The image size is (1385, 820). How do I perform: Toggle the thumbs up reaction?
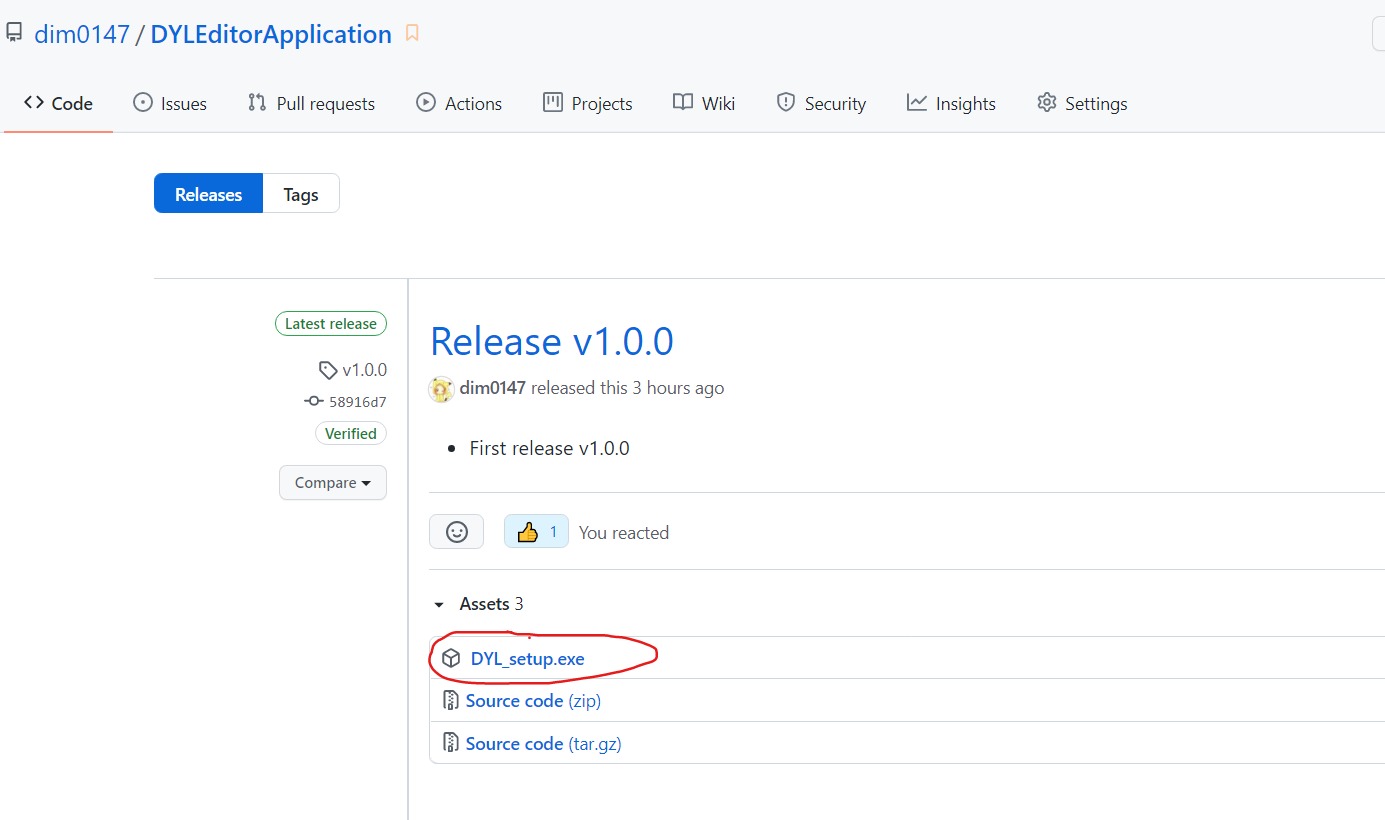click(x=537, y=532)
